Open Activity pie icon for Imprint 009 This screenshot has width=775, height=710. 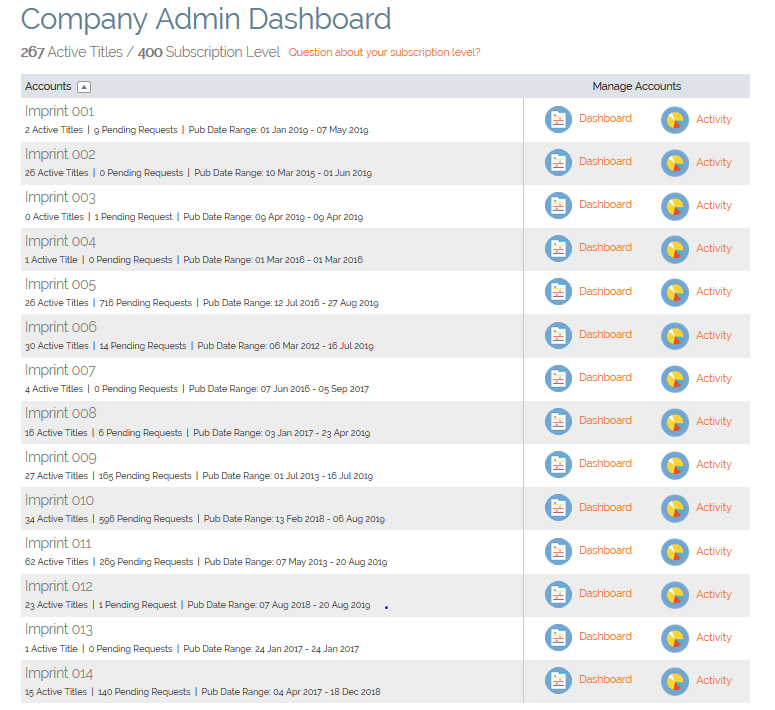point(675,465)
